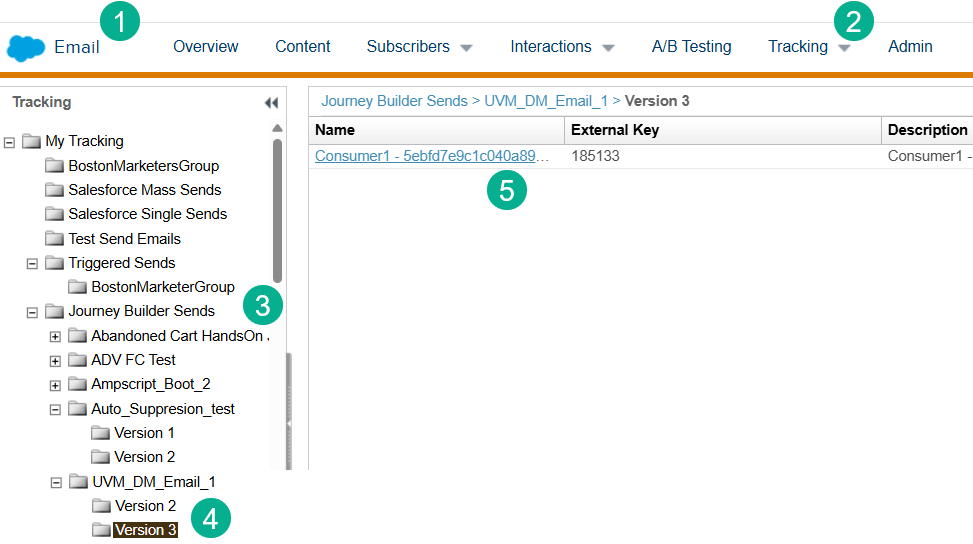The width and height of the screenshot is (973, 544).
Task: Open the Content menu item
Action: pos(303,47)
